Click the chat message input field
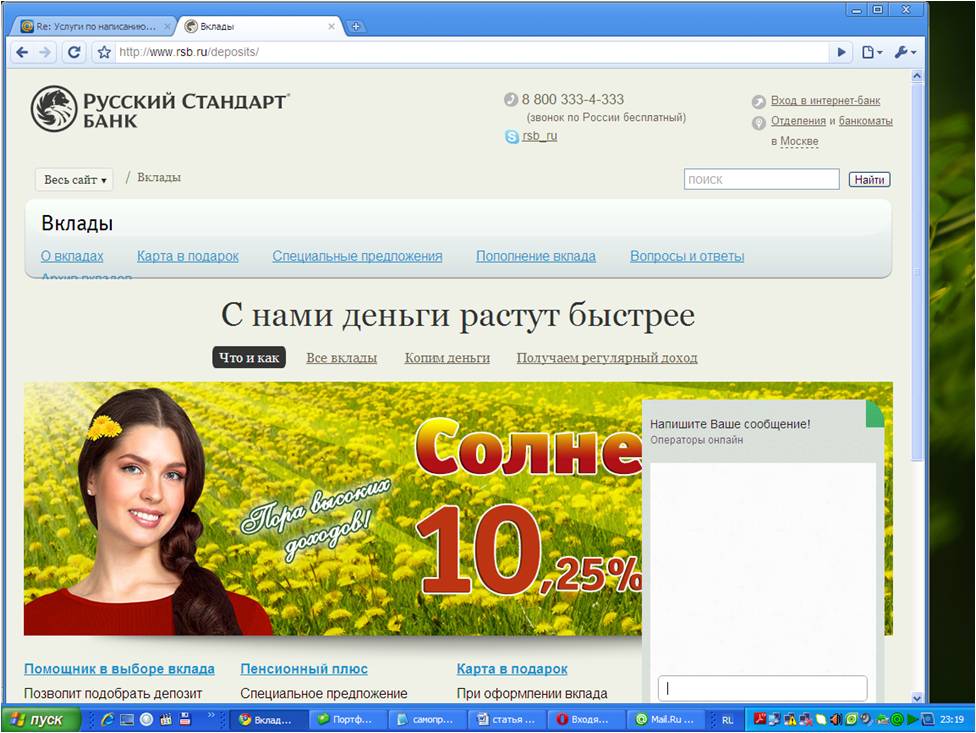Viewport: 976px width, 733px height. point(762,688)
